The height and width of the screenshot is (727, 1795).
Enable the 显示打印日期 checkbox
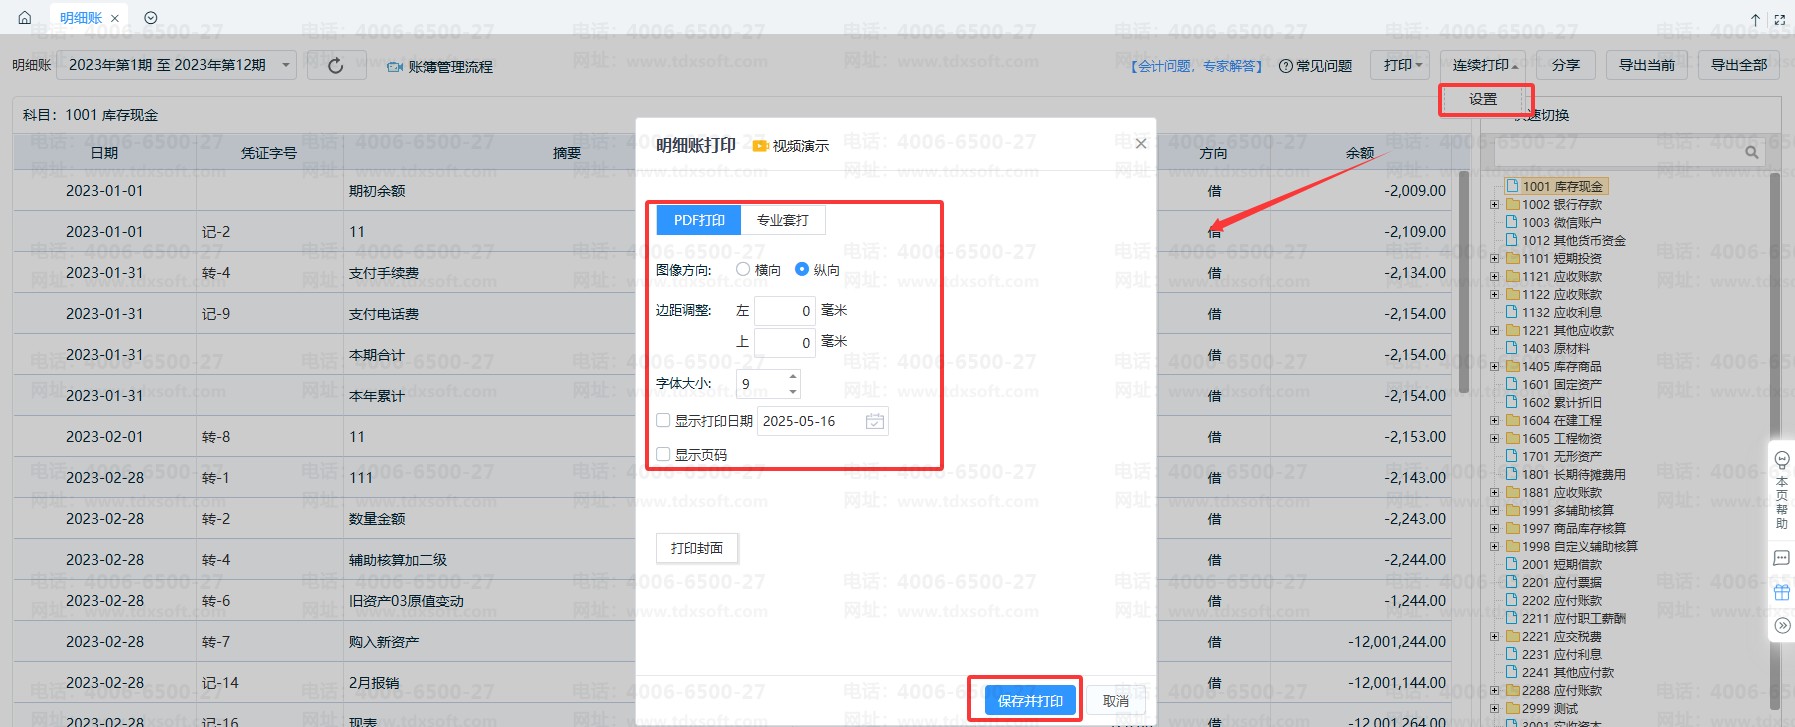[663, 421]
